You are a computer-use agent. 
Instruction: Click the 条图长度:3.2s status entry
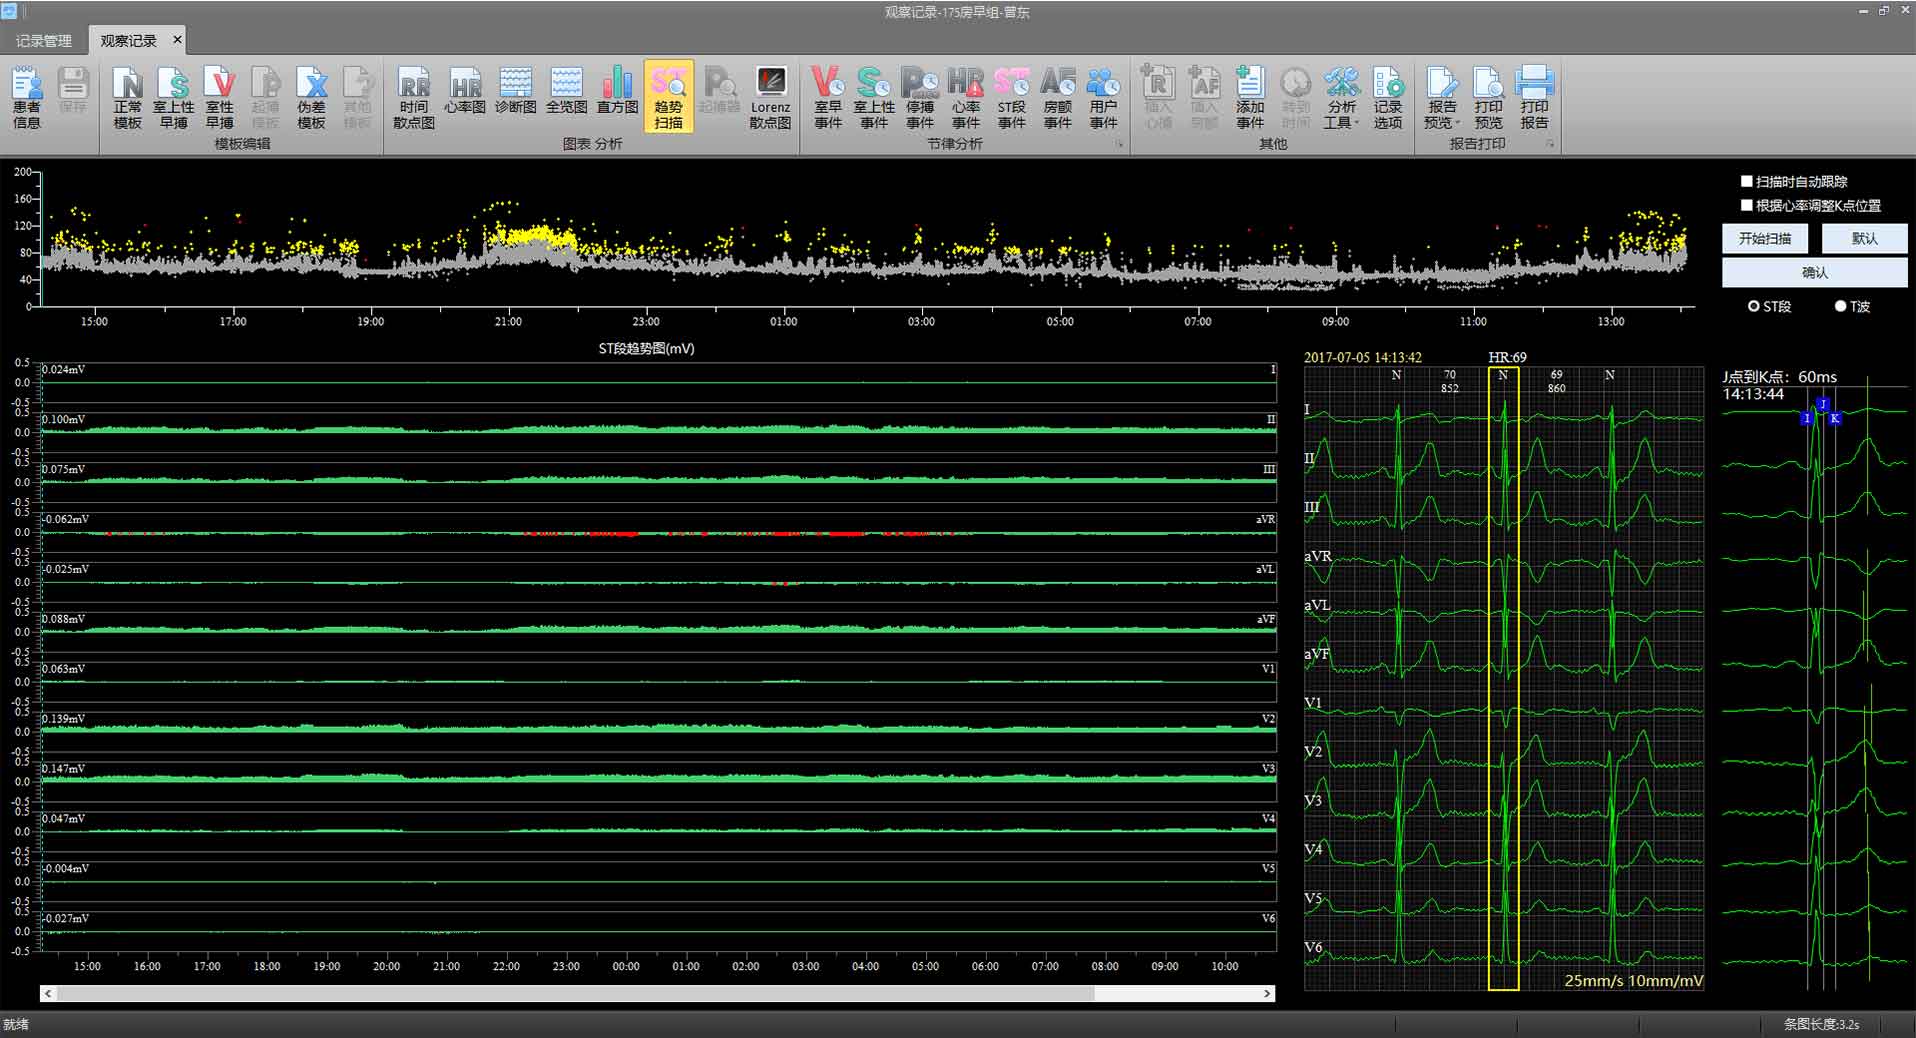point(1821,1025)
